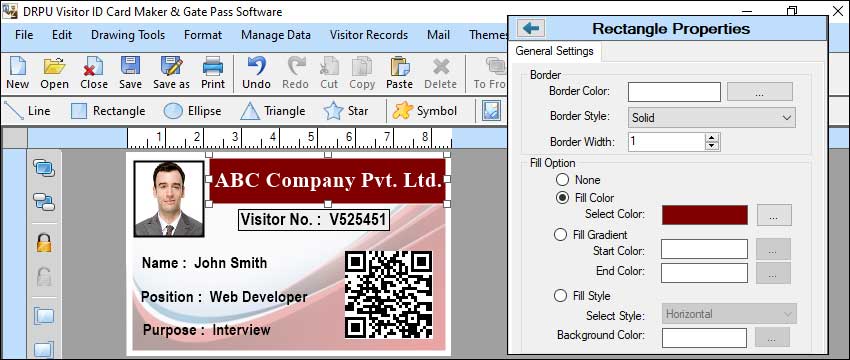Click the dark red Select Color swatch
The height and width of the screenshot is (360, 850).
pos(705,215)
